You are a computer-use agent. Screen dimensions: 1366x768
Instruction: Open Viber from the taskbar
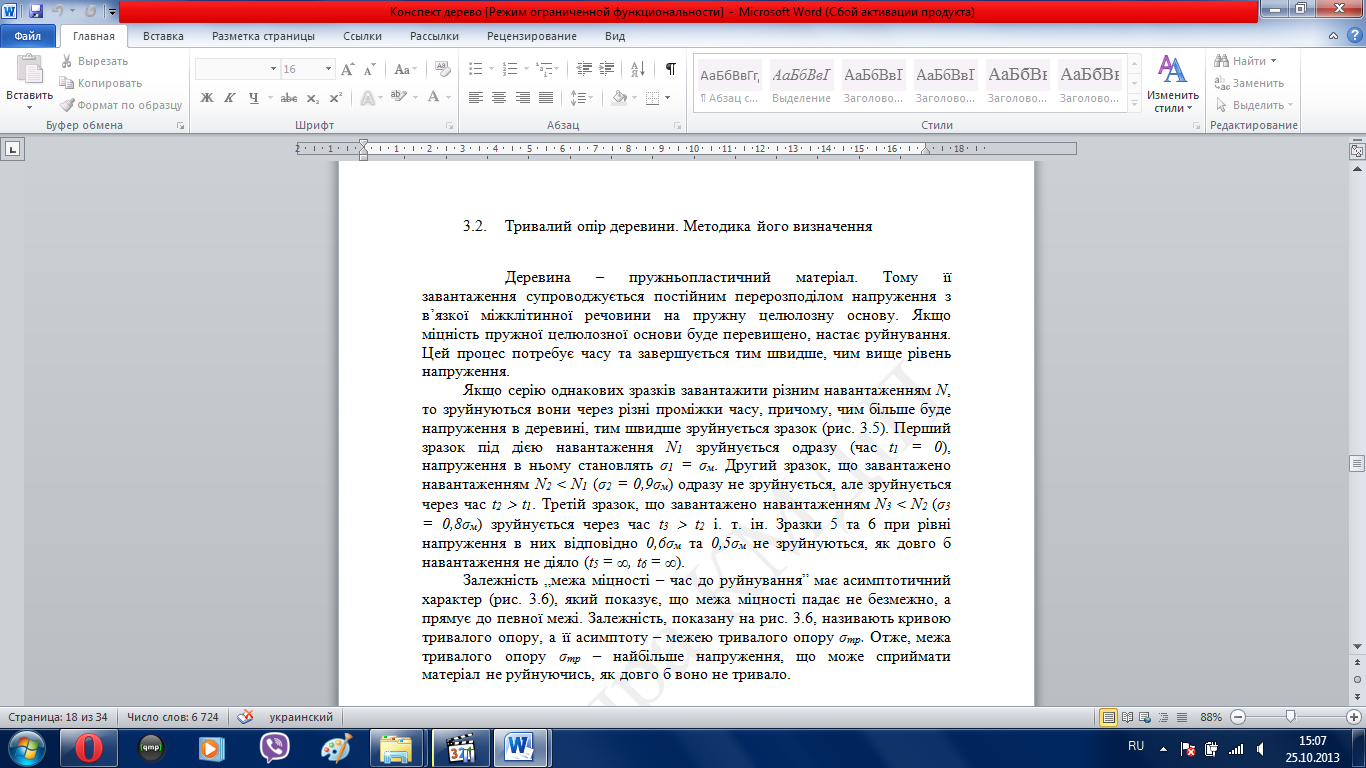(x=275, y=747)
